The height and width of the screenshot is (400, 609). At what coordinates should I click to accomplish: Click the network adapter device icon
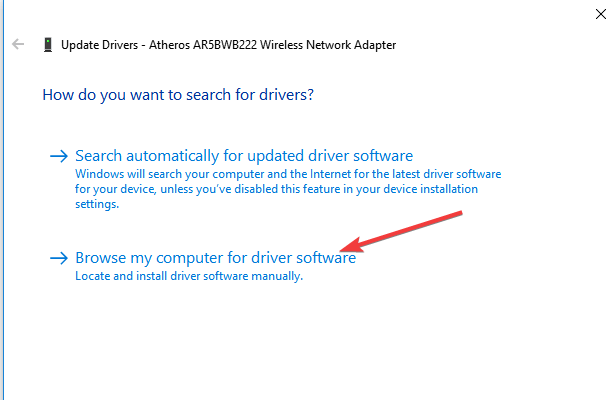click(48, 45)
